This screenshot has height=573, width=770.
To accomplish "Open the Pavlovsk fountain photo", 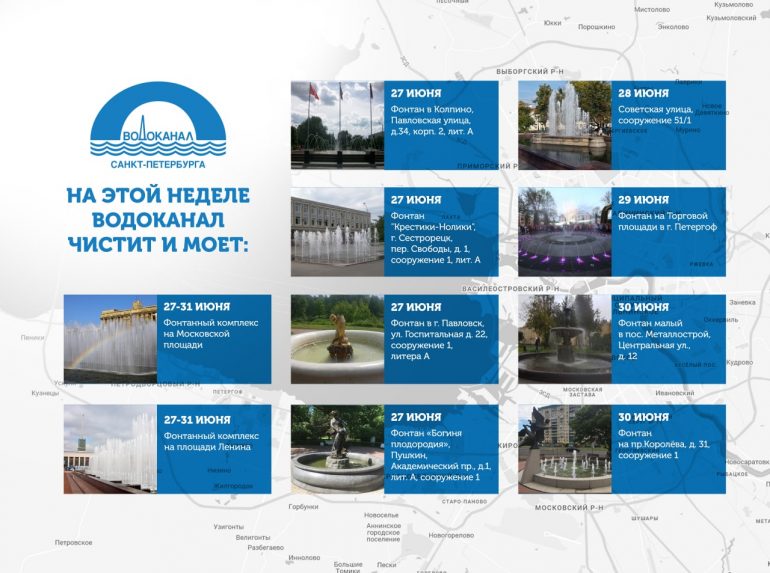I will 337,339.
